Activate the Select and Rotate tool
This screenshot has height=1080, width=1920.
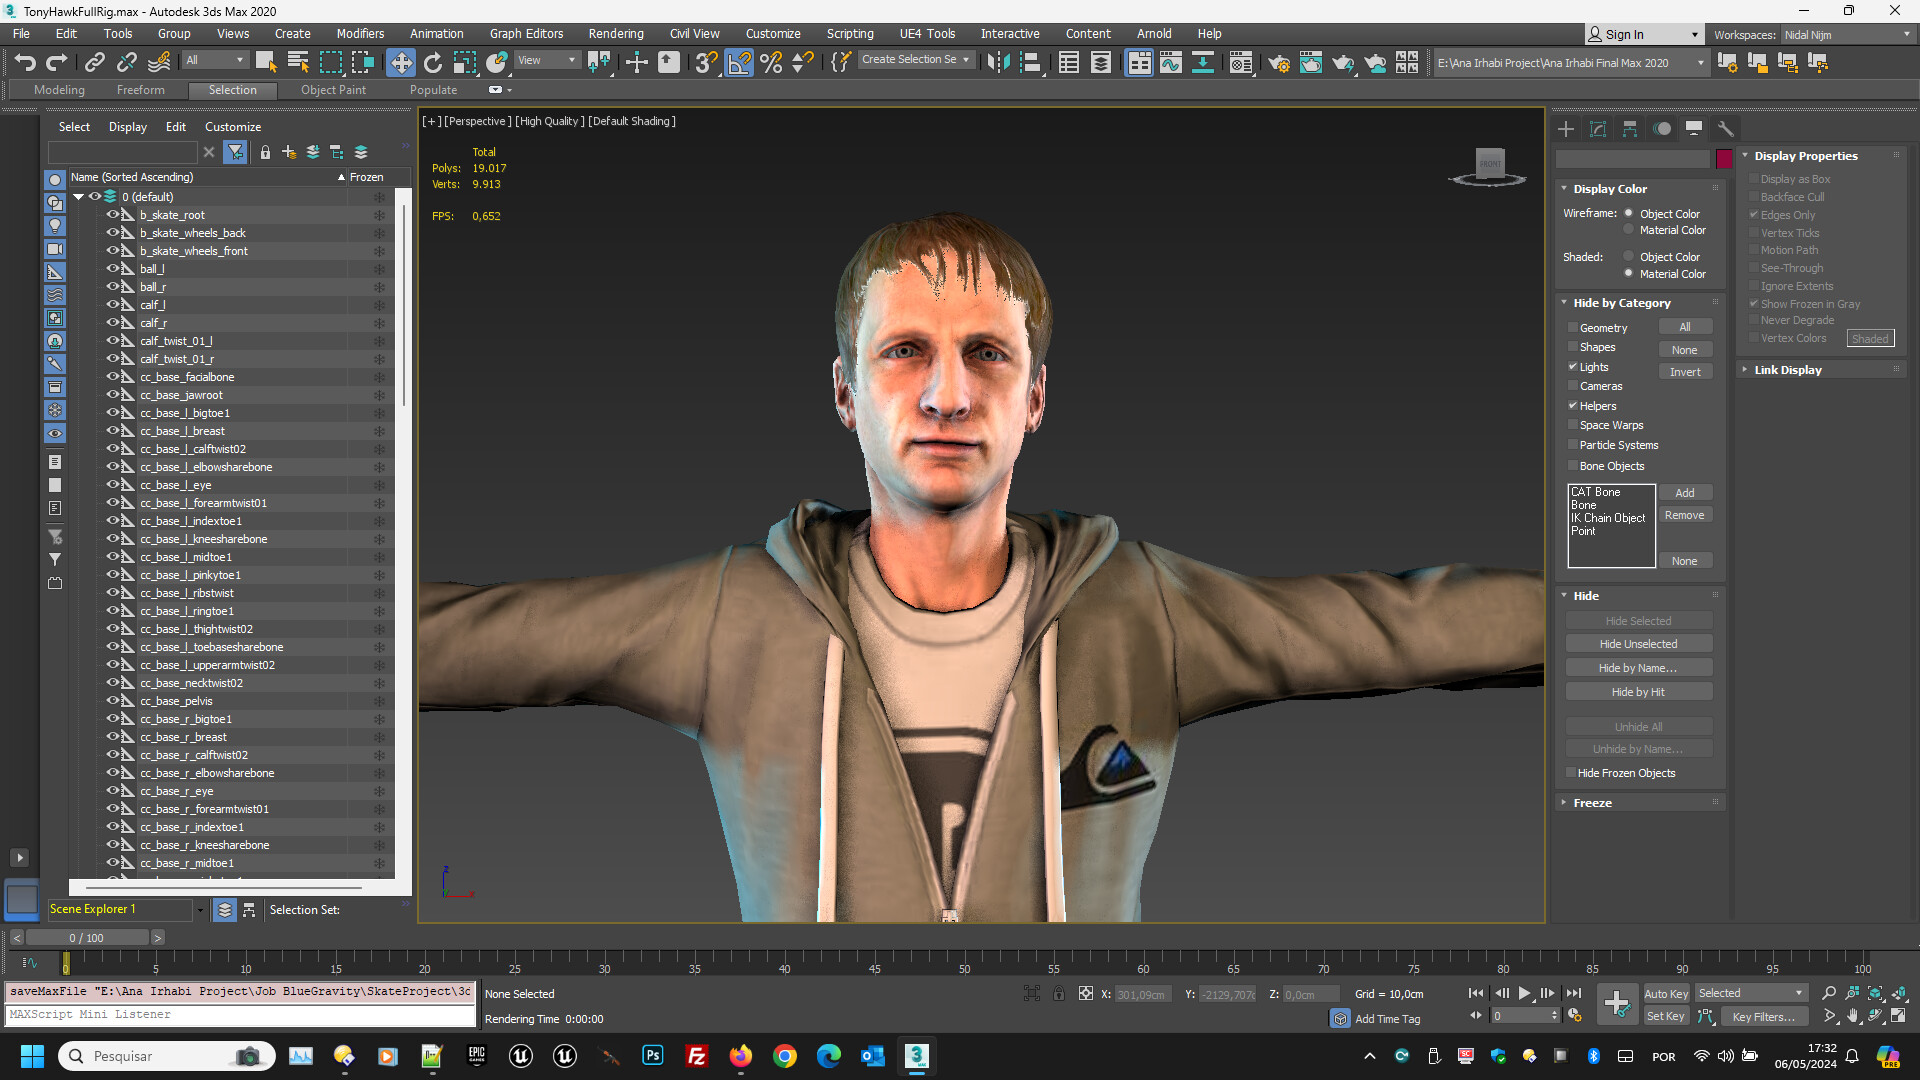tap(433, 62)
